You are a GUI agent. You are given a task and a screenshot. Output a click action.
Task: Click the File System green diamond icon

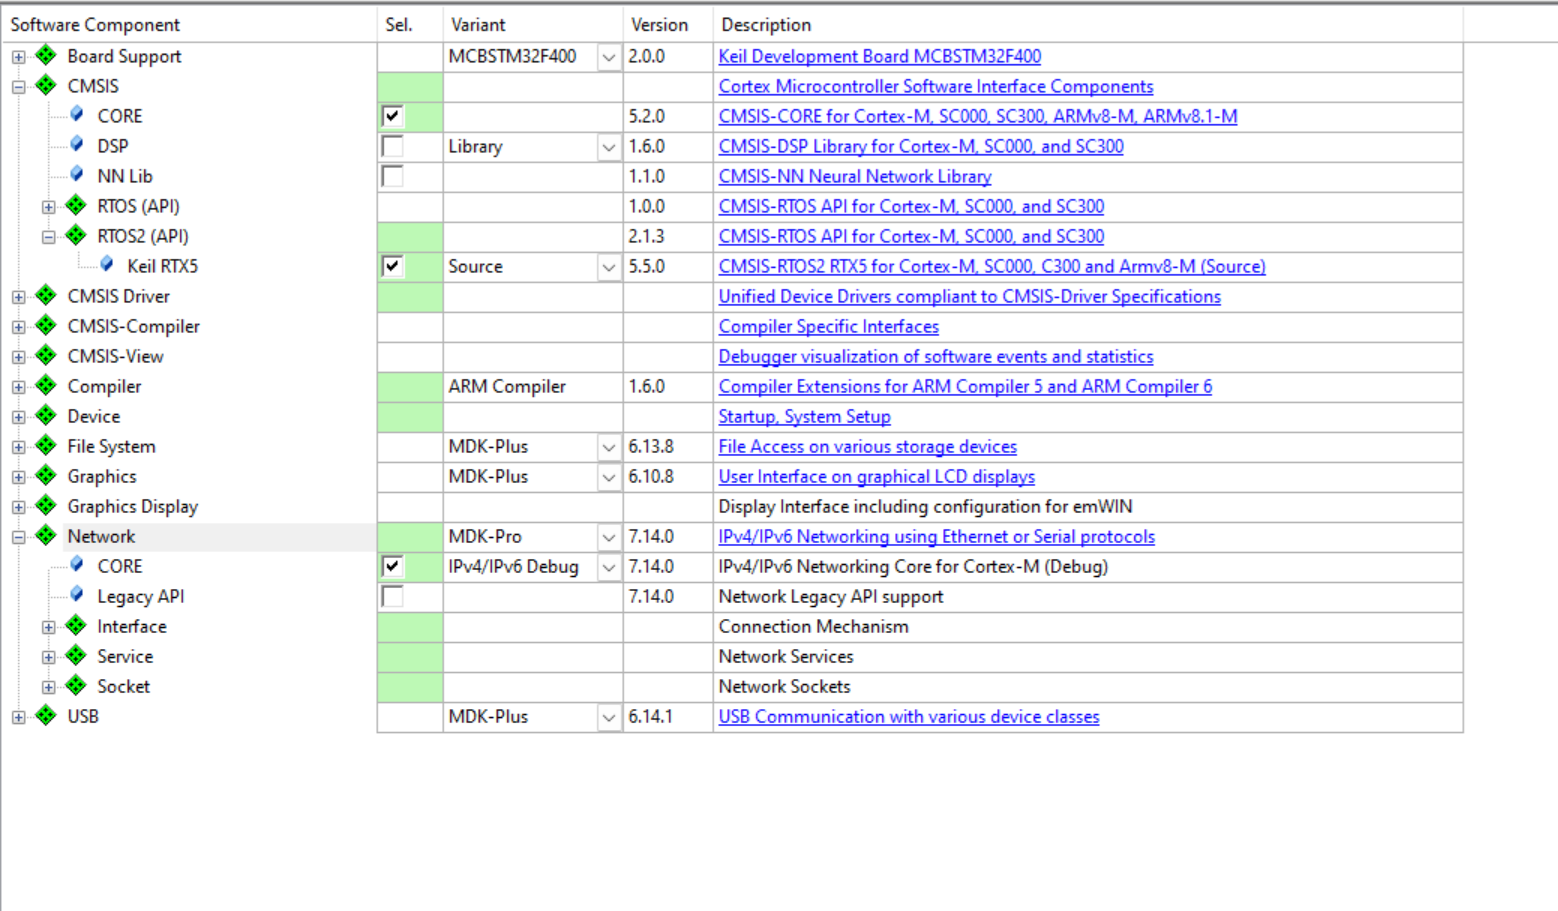tap(46, 445)
